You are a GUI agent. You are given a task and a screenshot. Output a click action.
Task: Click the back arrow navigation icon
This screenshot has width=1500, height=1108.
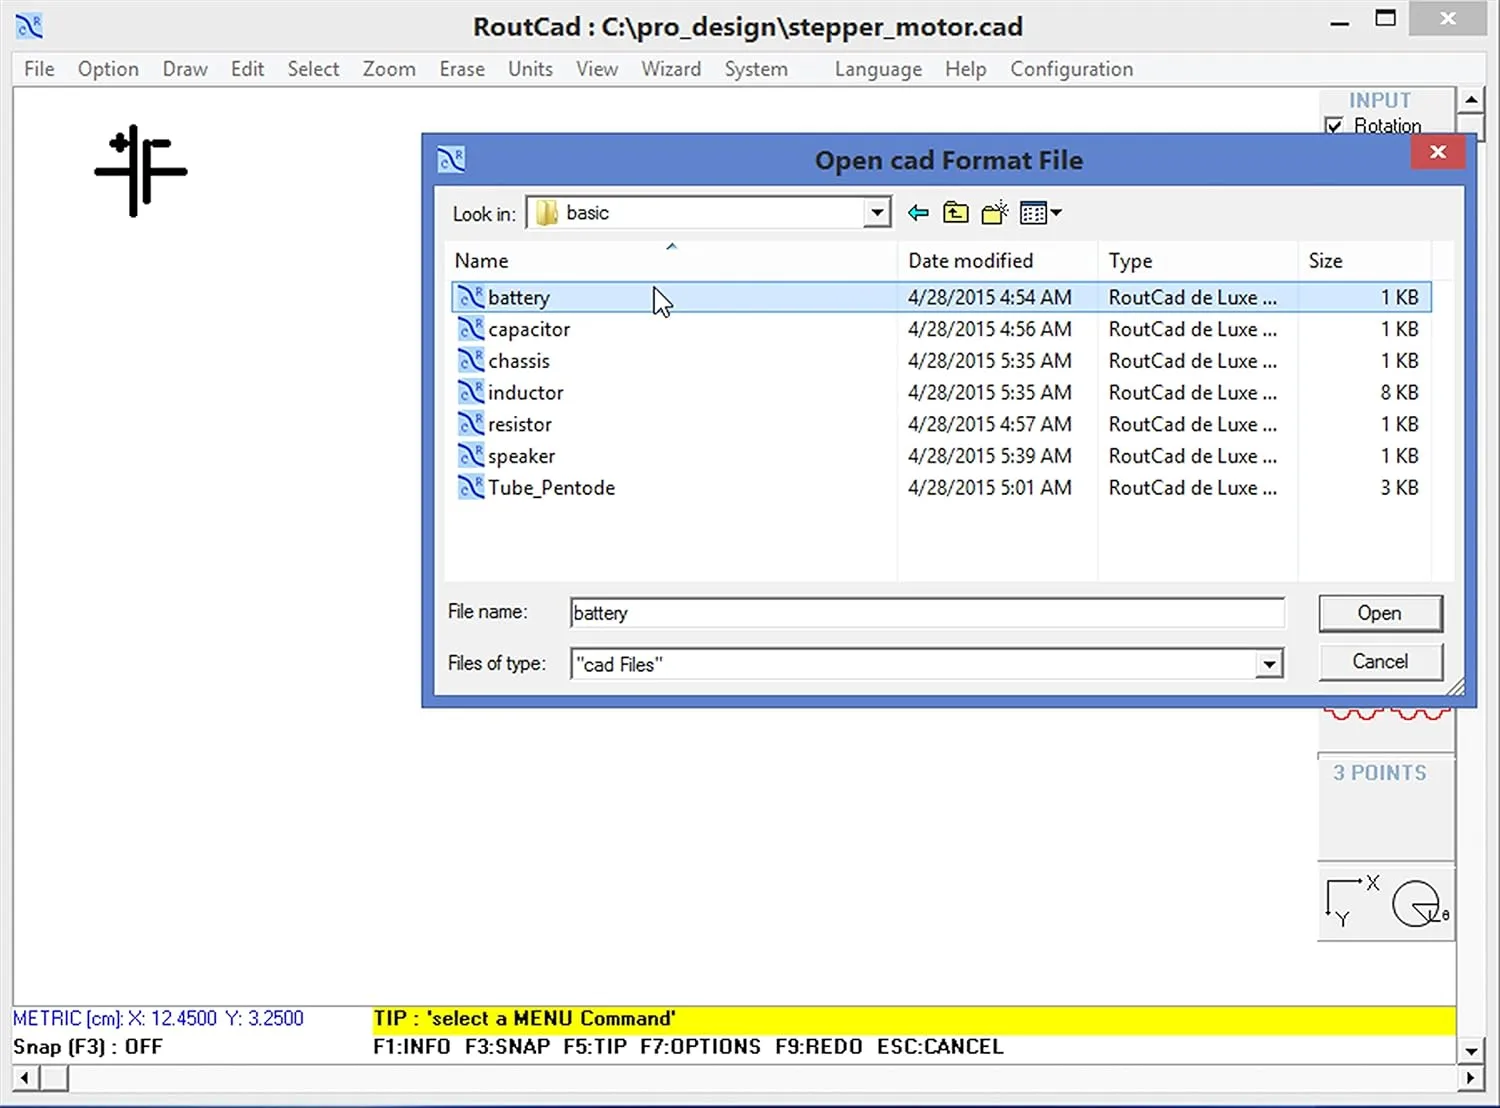coord(917,212)
